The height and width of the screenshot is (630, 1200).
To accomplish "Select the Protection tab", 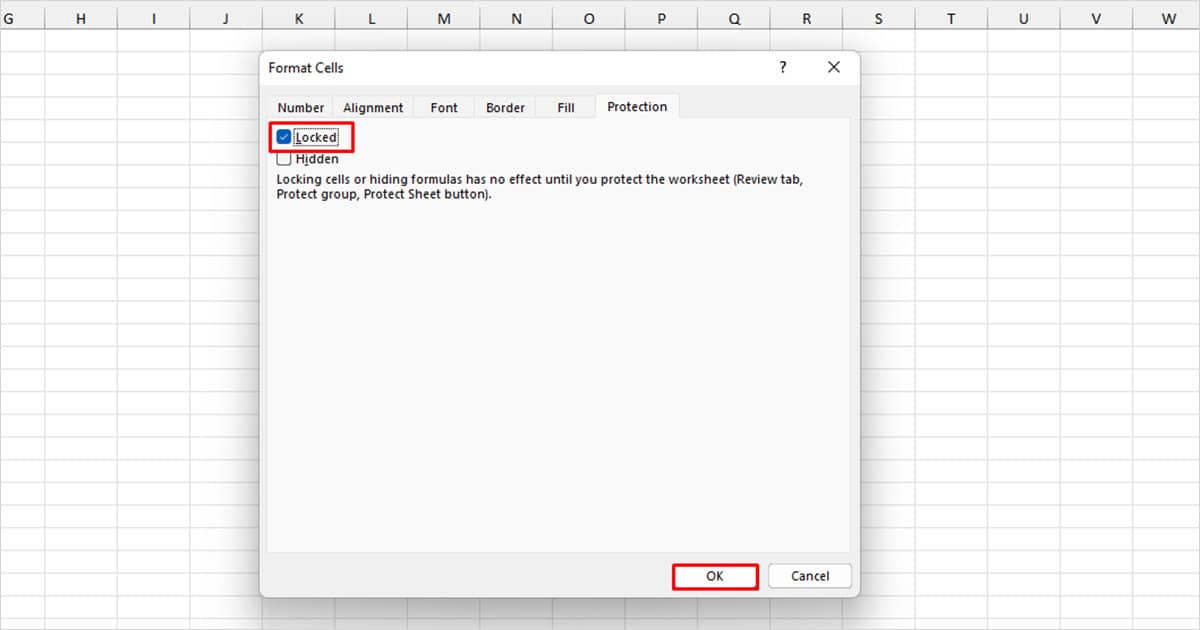I will pyautogui.click(x=637, y=106).
